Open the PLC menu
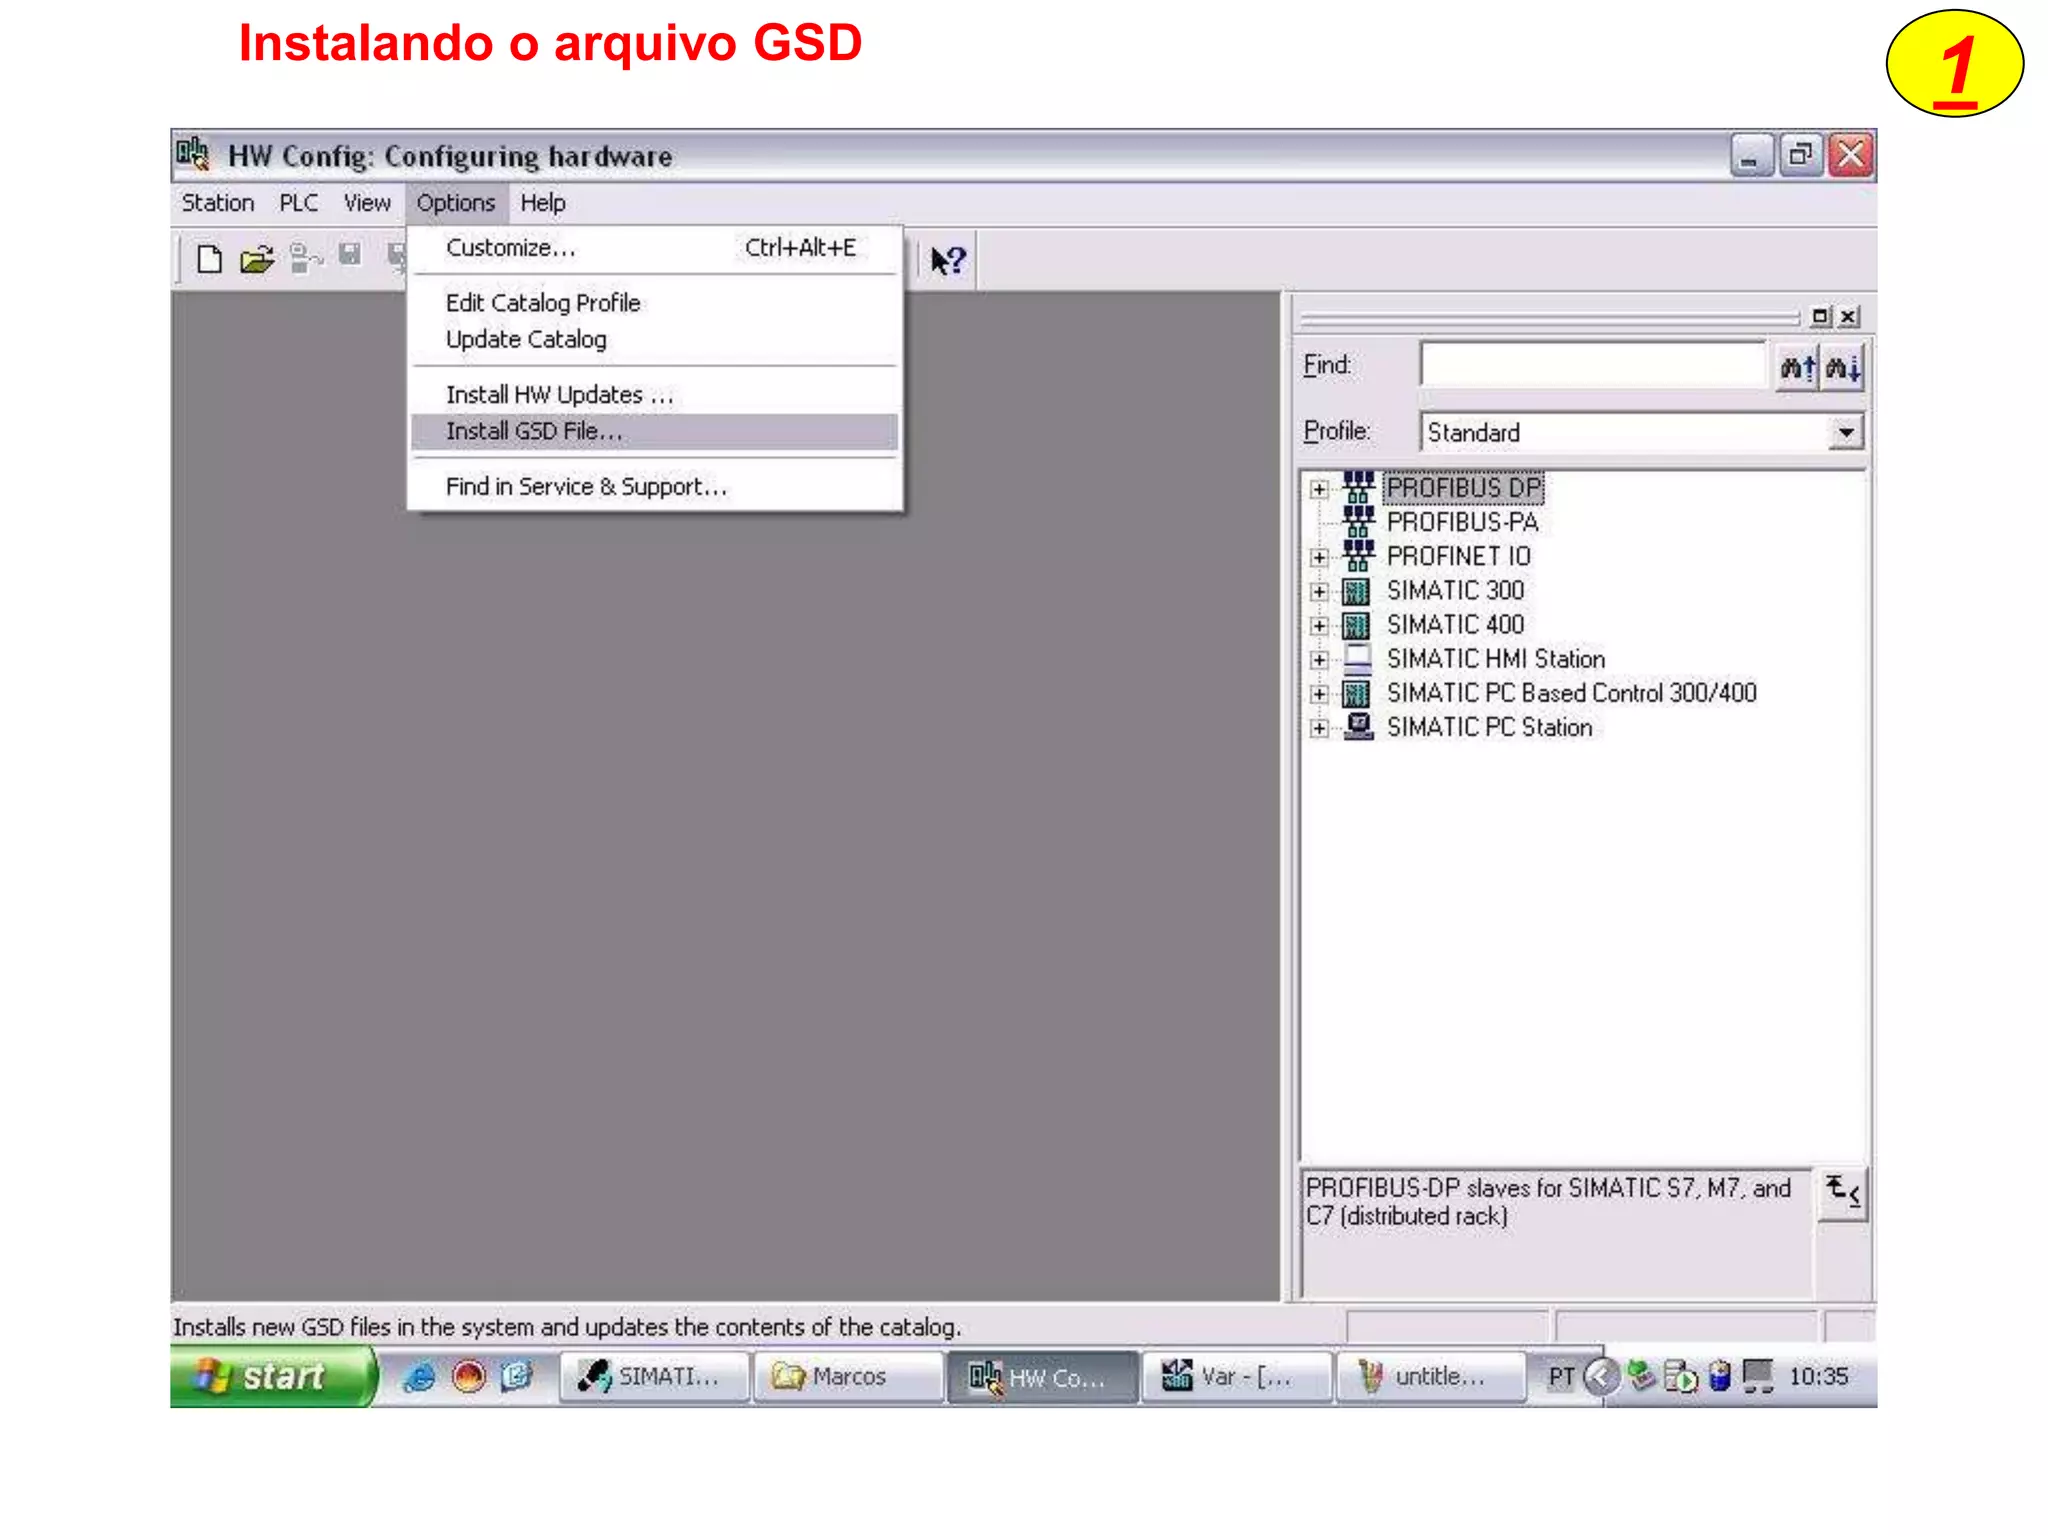The image size is (2048, 1536). coord(298,203)
